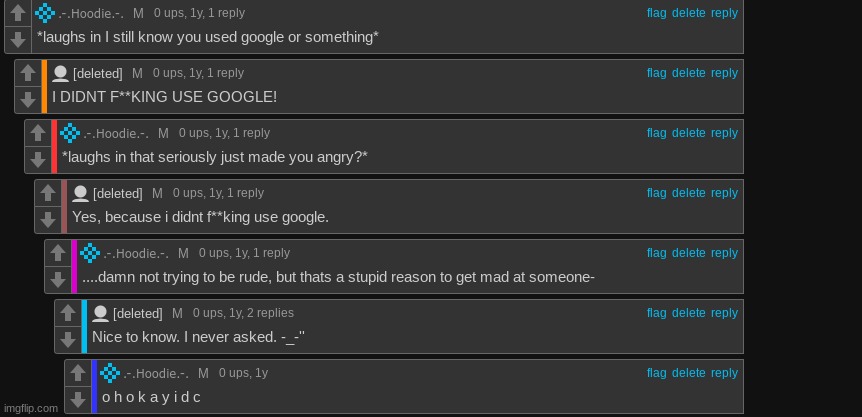Click Hoodie's blue pixel avatar on top comment
This screenshot has width=862, height=417.
click(x=45, y=13)
